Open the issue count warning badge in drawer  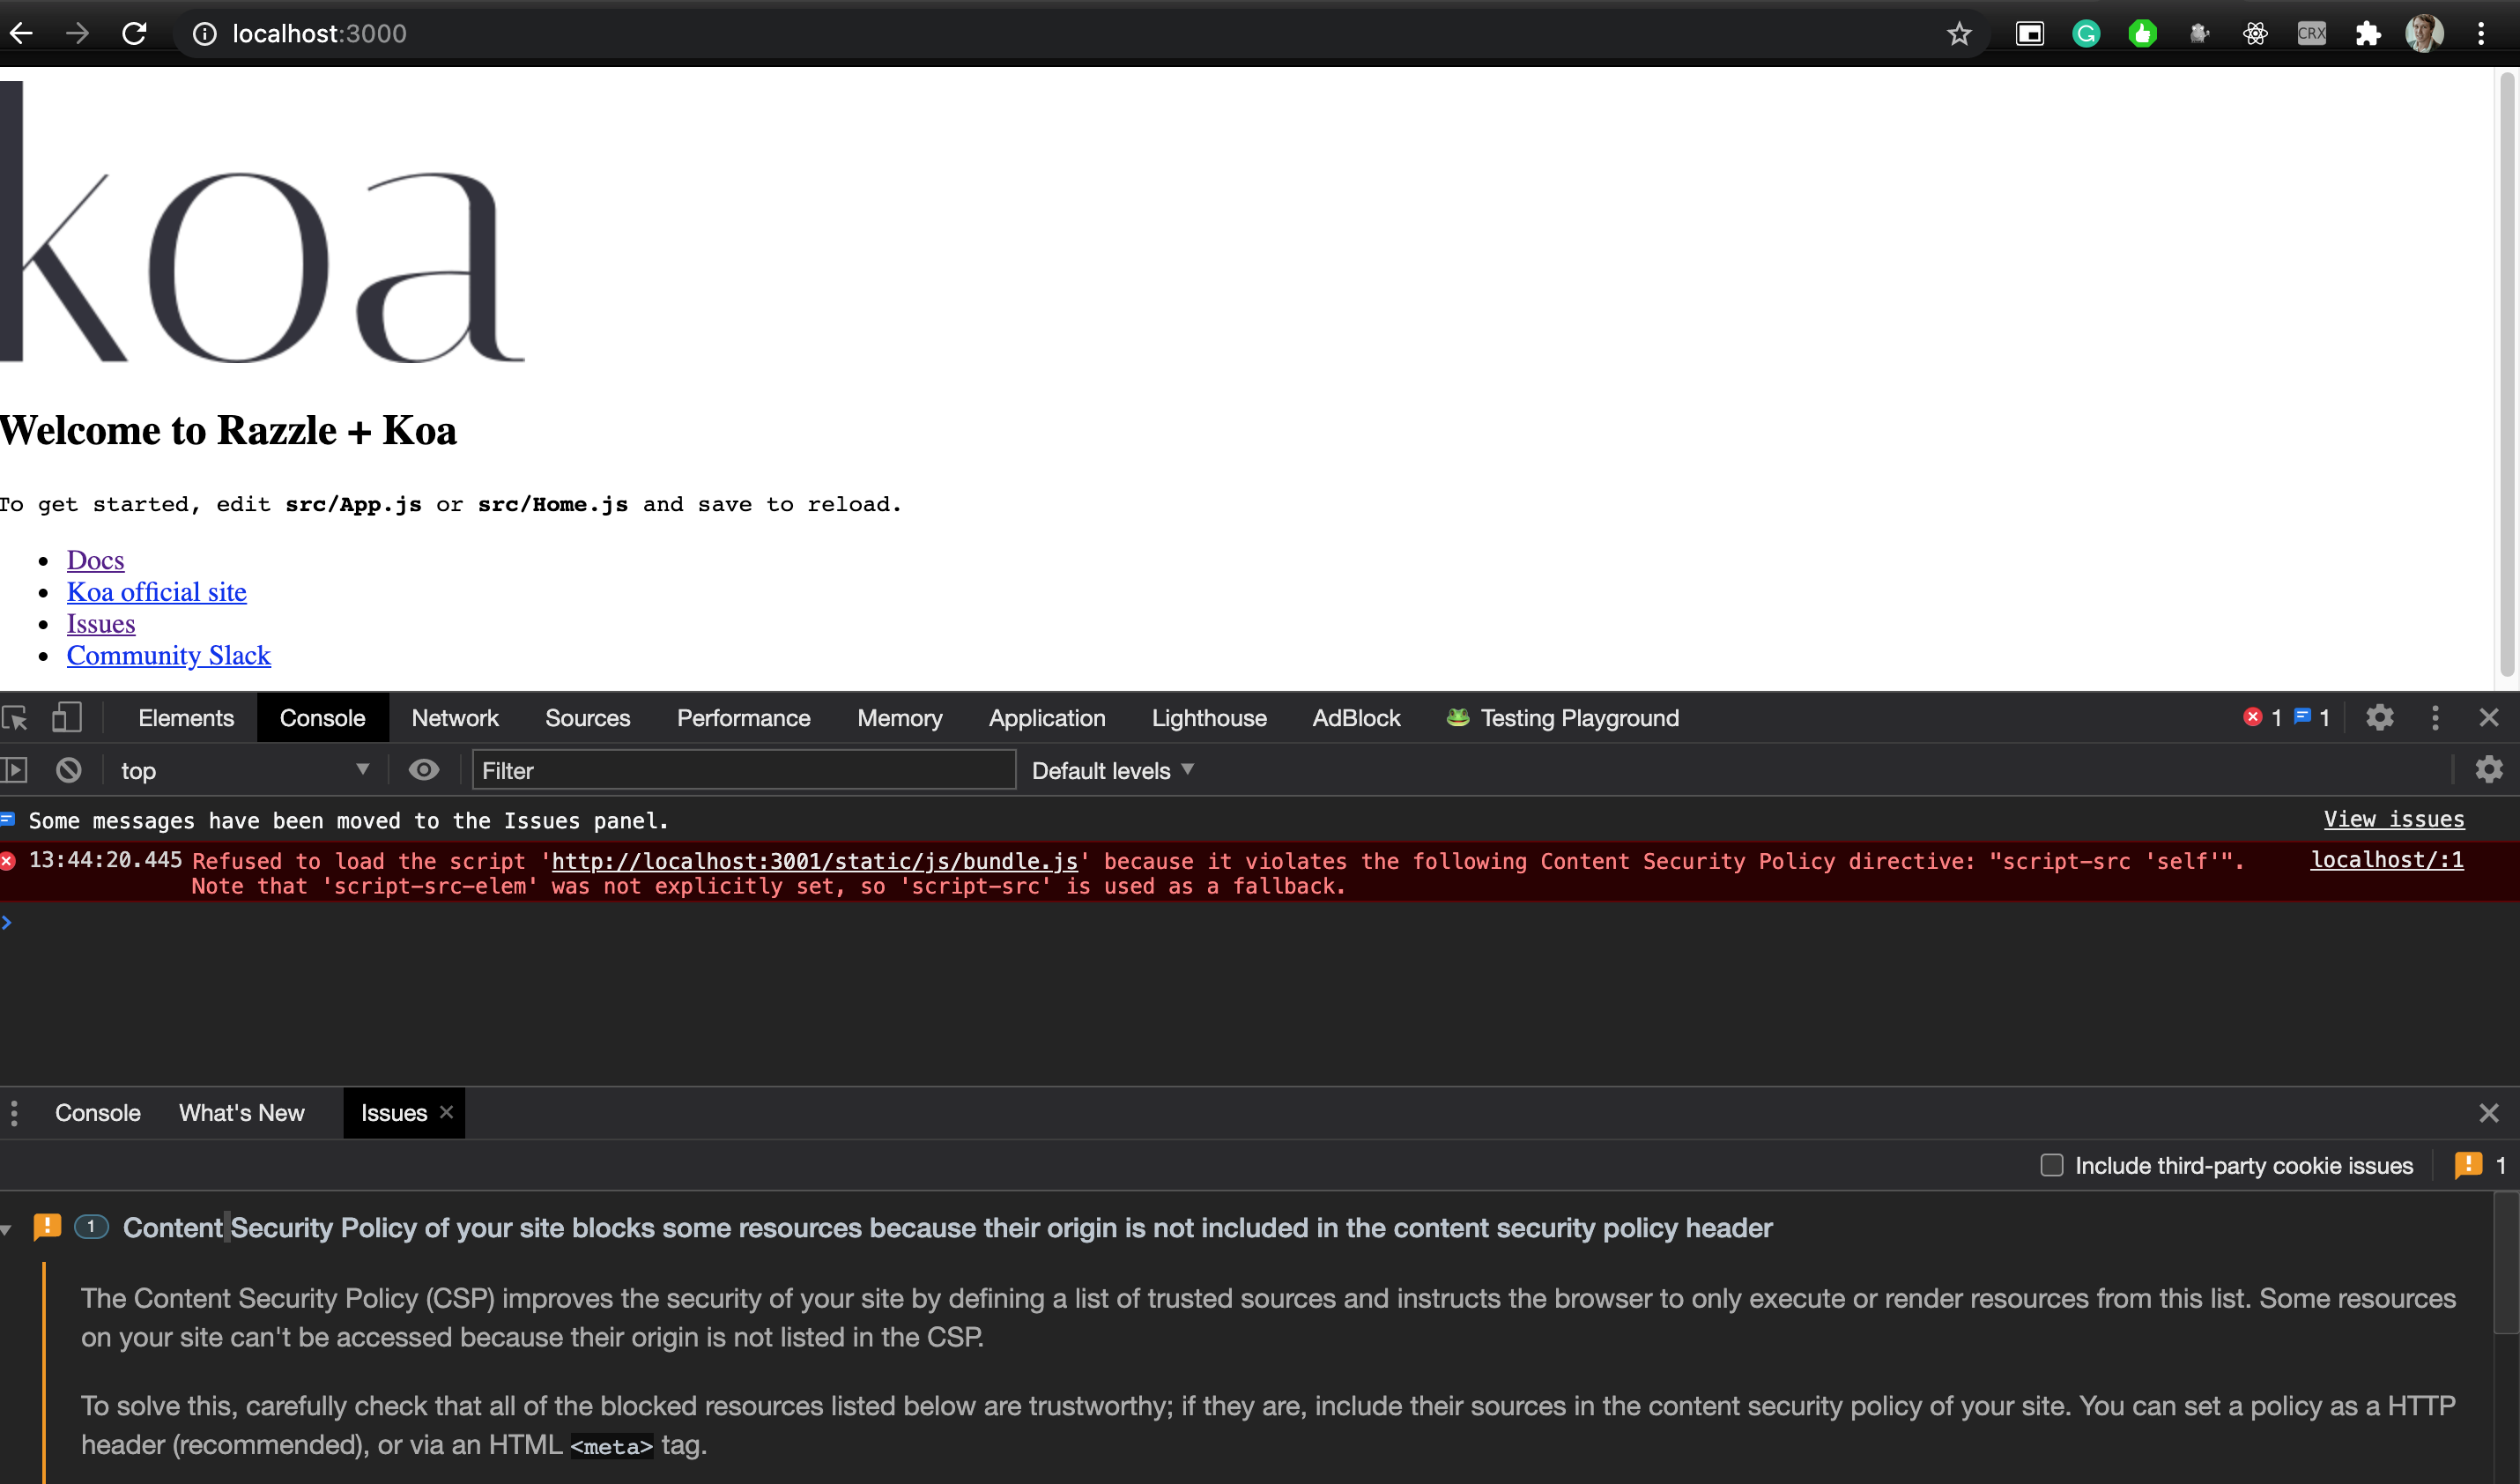(x=2480, y=1166)
